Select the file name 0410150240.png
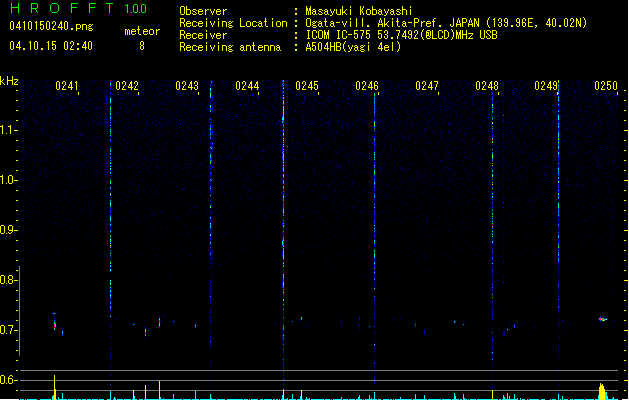This screenshot has width=629, height=400. (x=51, y=26)
